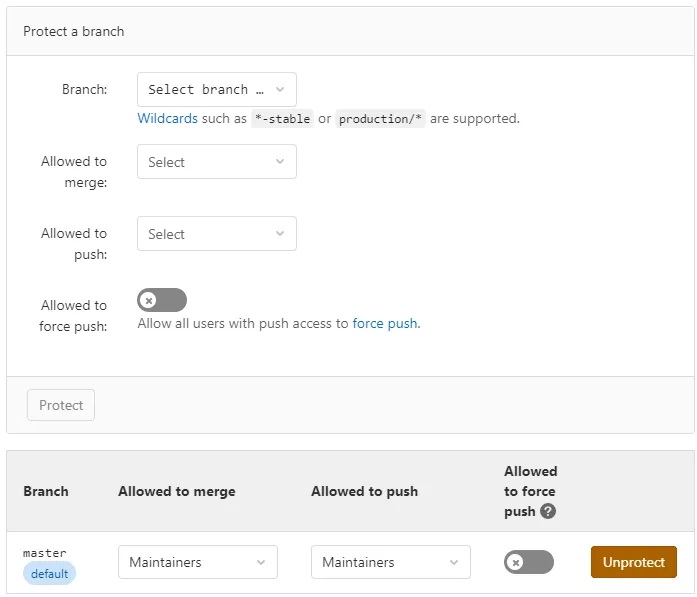Enable the force push toggle in the form
697x597 pixels.
pyautogui.click(x=162, y=300)
